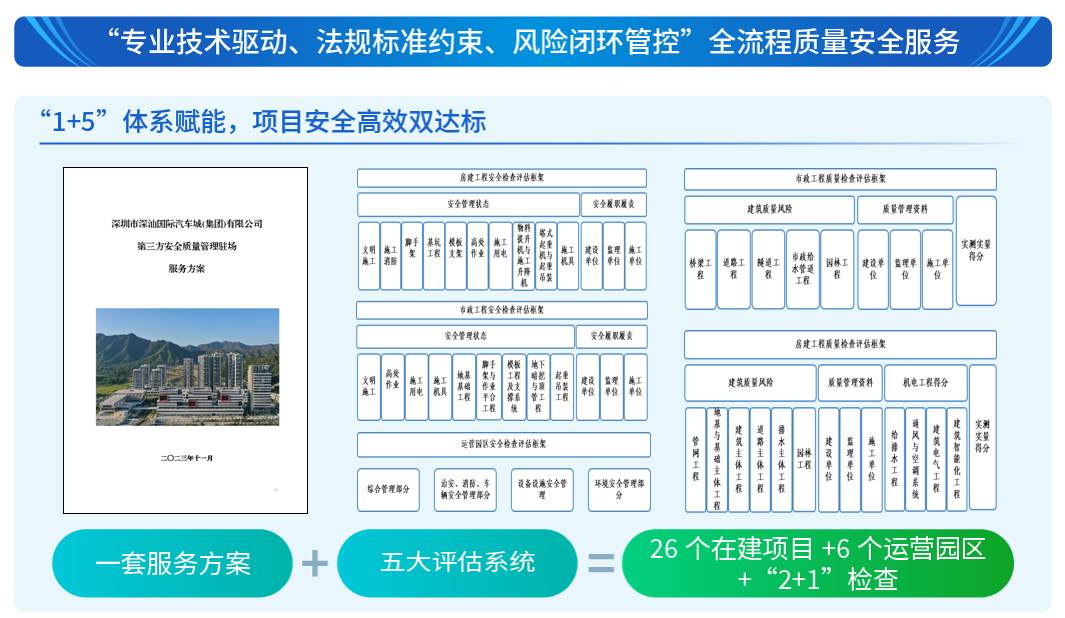Select the 房建工程安全检查评估框架 header box
This screenshot has width=1065, height=618.
(x=502, y=178)
